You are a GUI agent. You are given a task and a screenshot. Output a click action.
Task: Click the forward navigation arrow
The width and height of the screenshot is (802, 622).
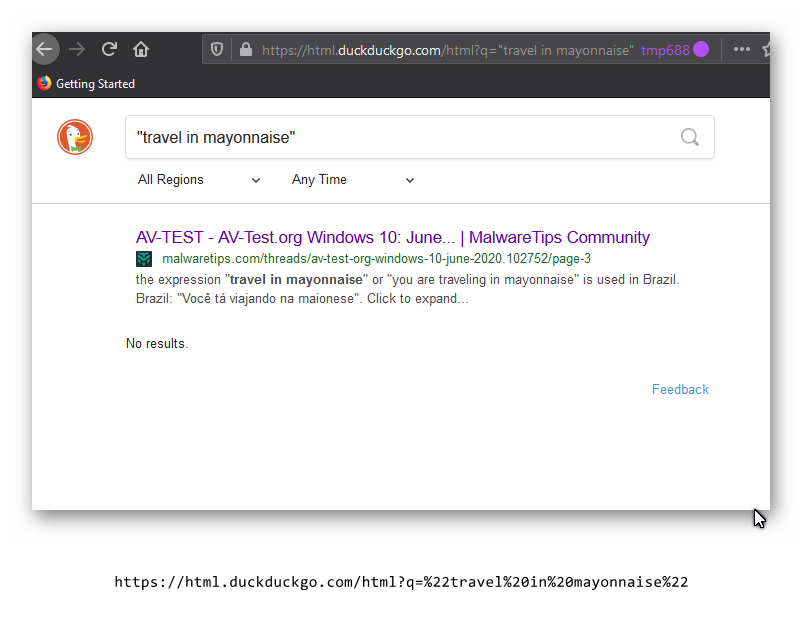pos(77,49)
